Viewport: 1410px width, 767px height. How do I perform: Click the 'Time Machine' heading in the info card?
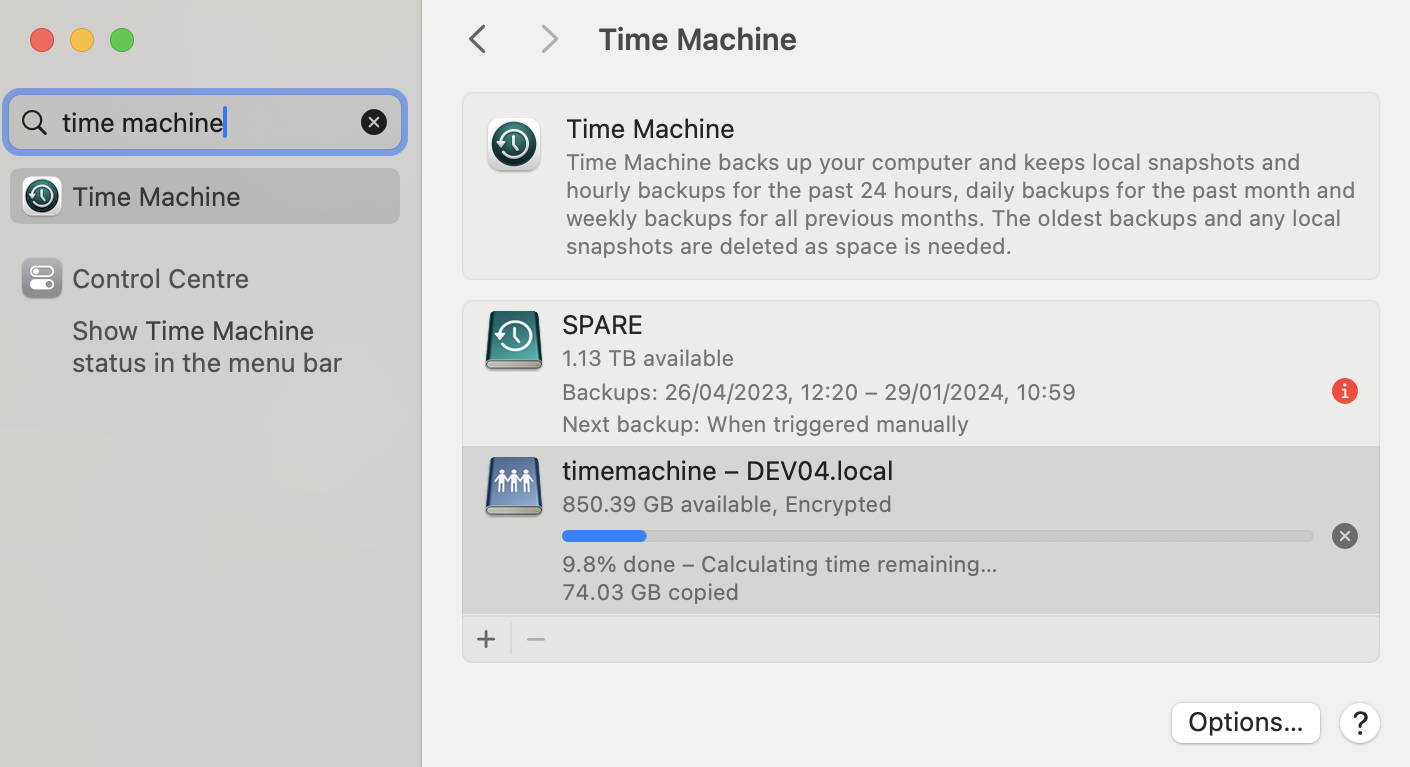tap(650, 129)
